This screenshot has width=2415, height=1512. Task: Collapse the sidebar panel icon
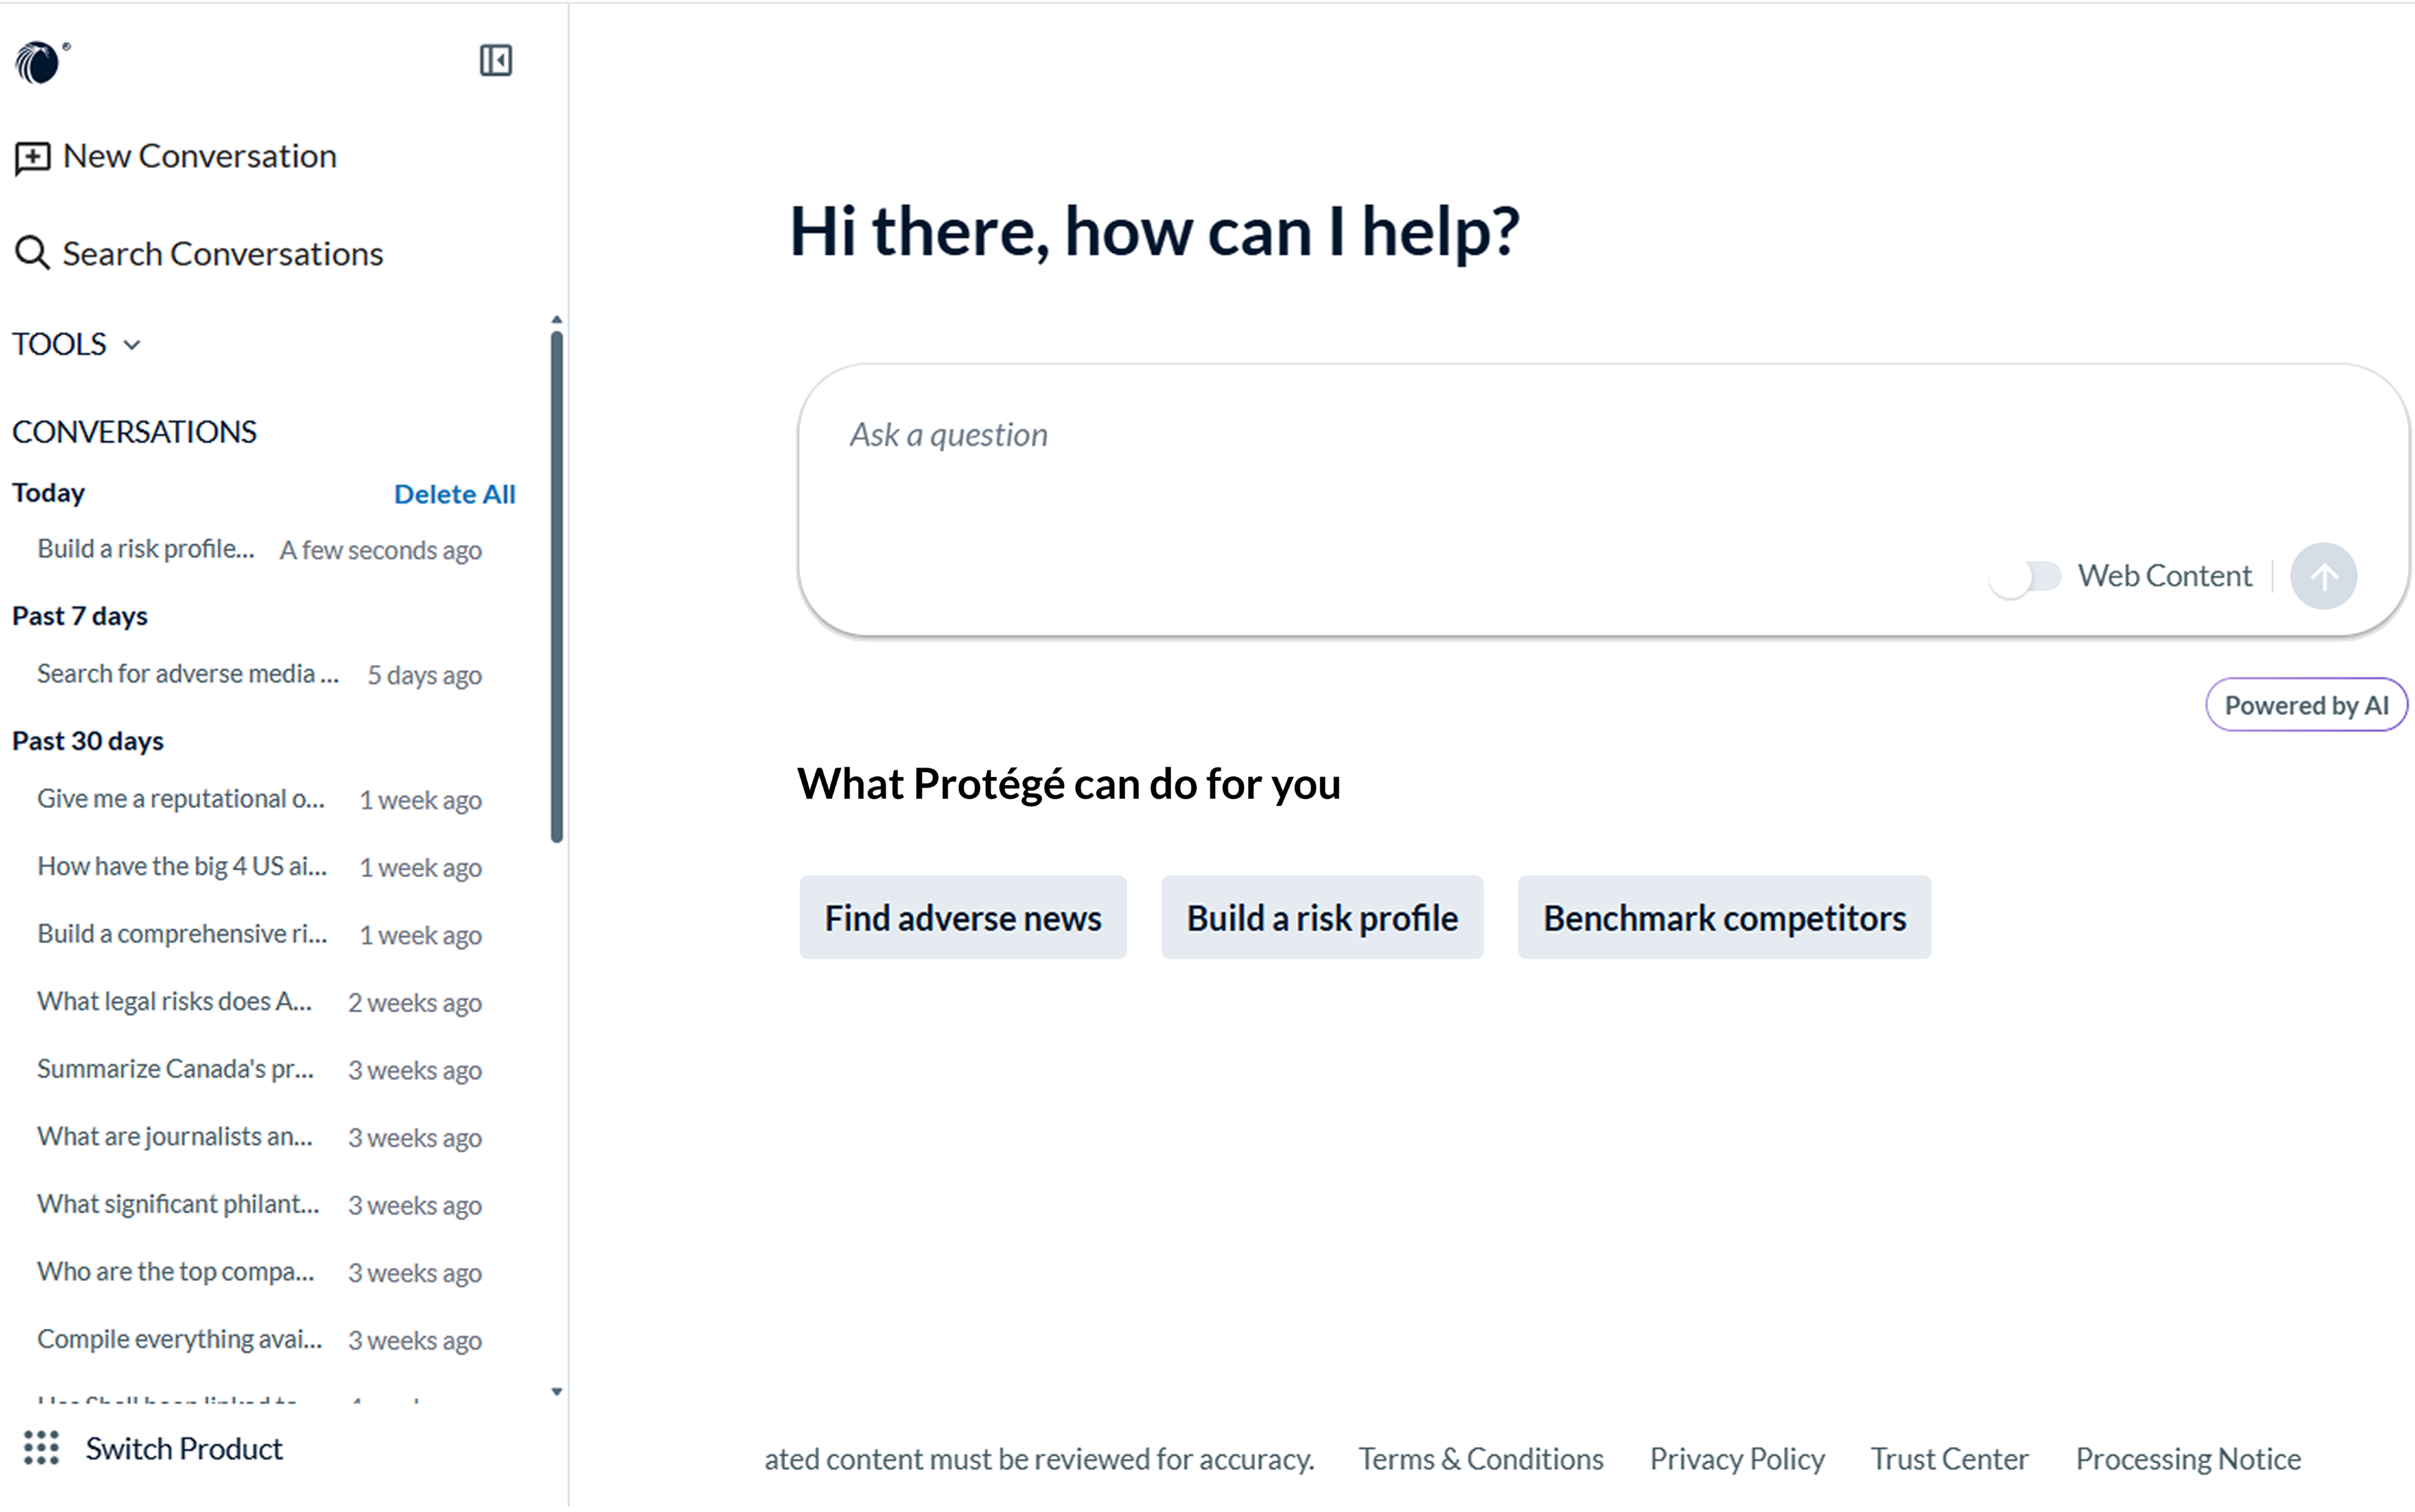click(x=495, y=61)
